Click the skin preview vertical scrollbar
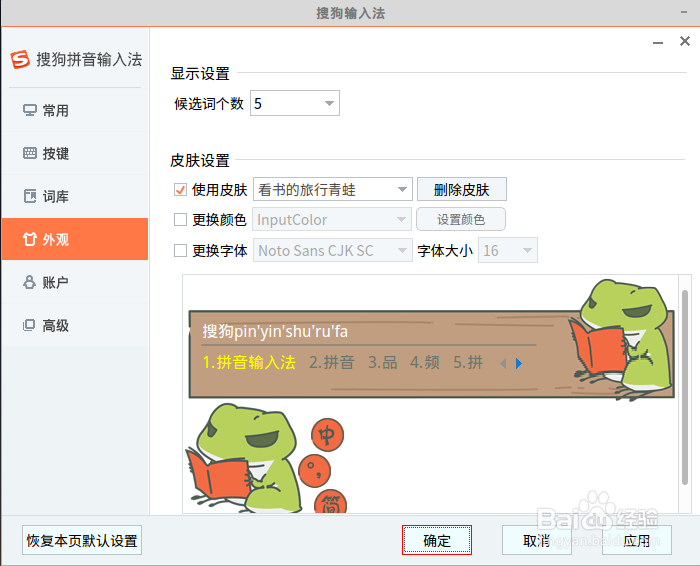This screenshot has height=566, width=700. point(685,387)
